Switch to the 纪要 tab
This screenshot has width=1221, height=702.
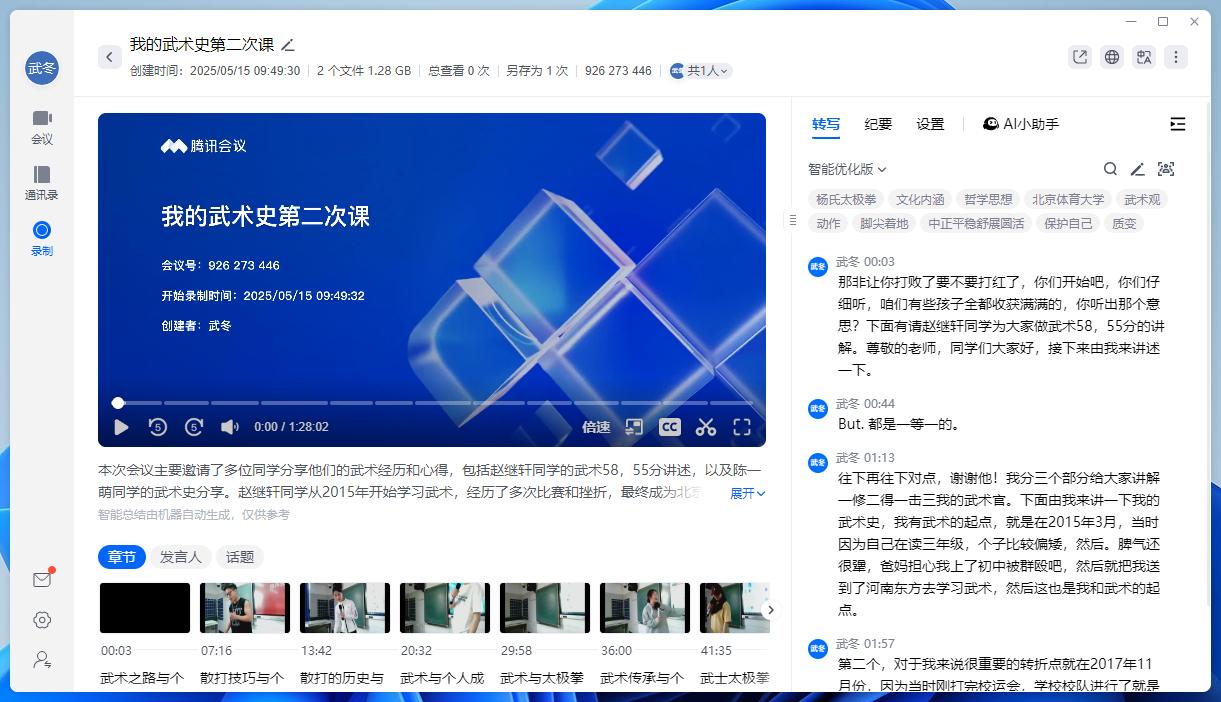click(x=878, y=123)
